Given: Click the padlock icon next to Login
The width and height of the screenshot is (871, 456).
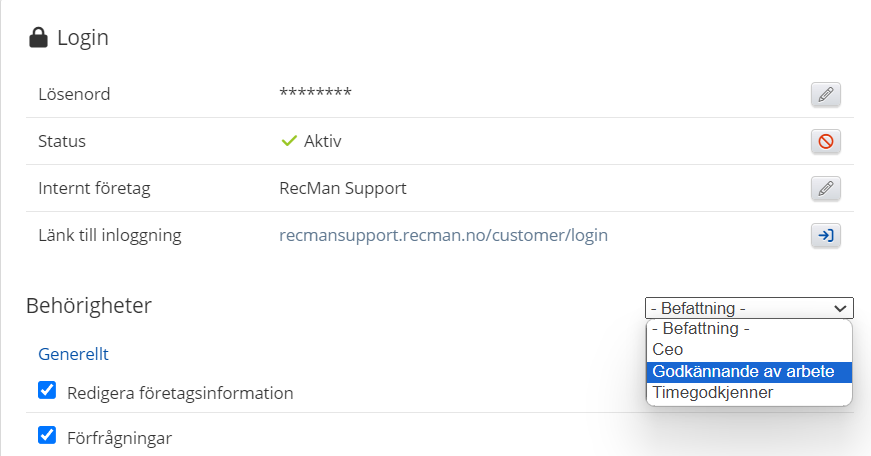Looking at the screenshot, I should coord(38,38).
